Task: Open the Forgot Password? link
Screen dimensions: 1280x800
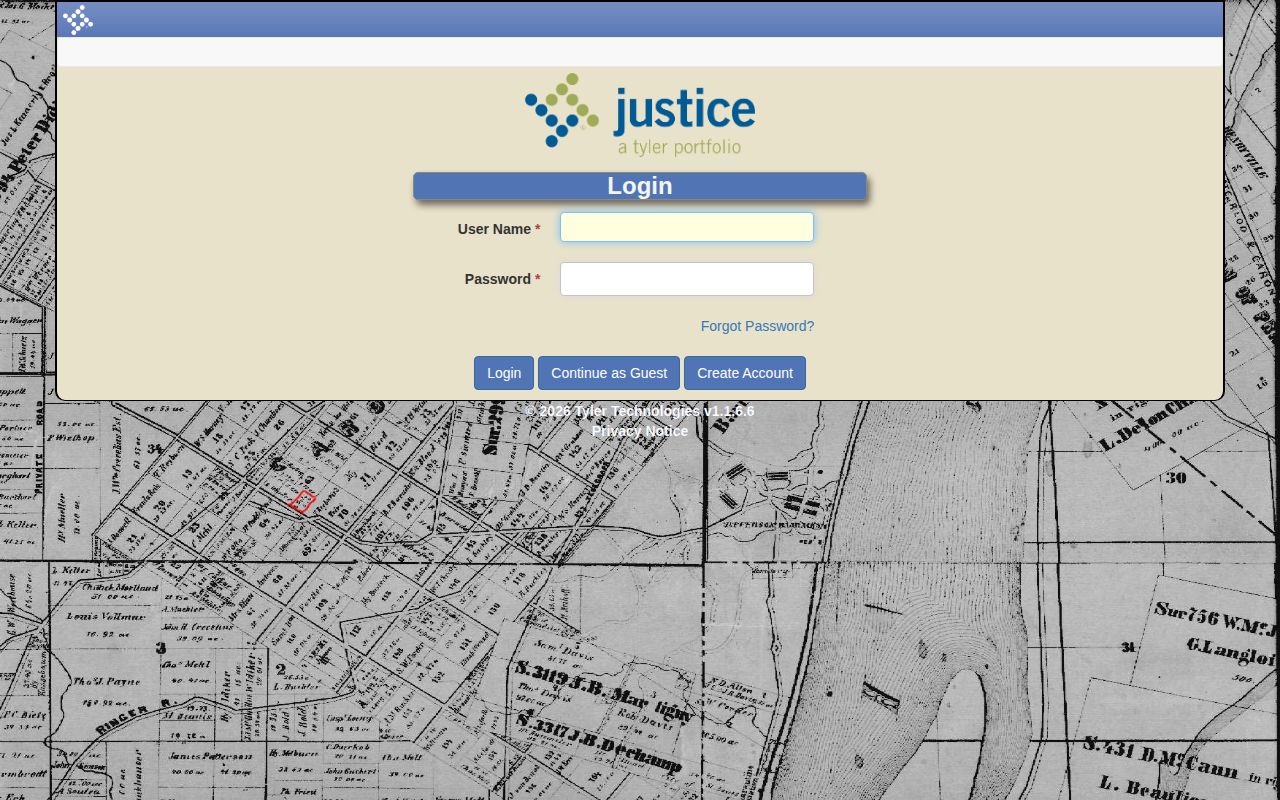Action: [x=757, y=326]
